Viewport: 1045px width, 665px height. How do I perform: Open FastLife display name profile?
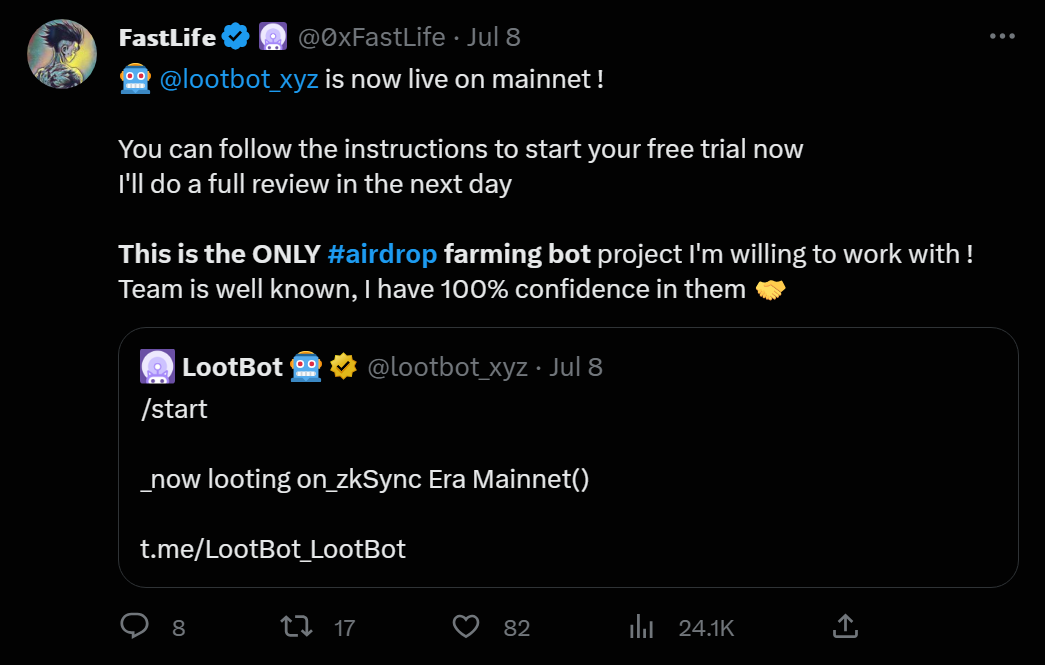[167, 38]
